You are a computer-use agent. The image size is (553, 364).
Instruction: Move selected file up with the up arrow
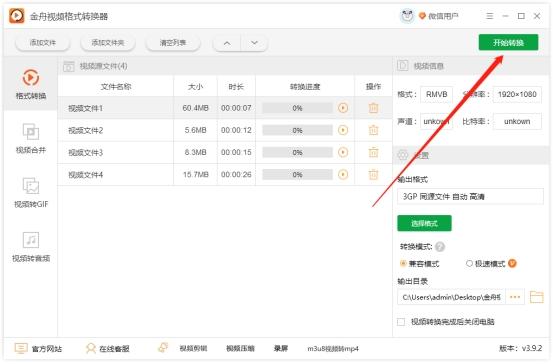[227, 43]
